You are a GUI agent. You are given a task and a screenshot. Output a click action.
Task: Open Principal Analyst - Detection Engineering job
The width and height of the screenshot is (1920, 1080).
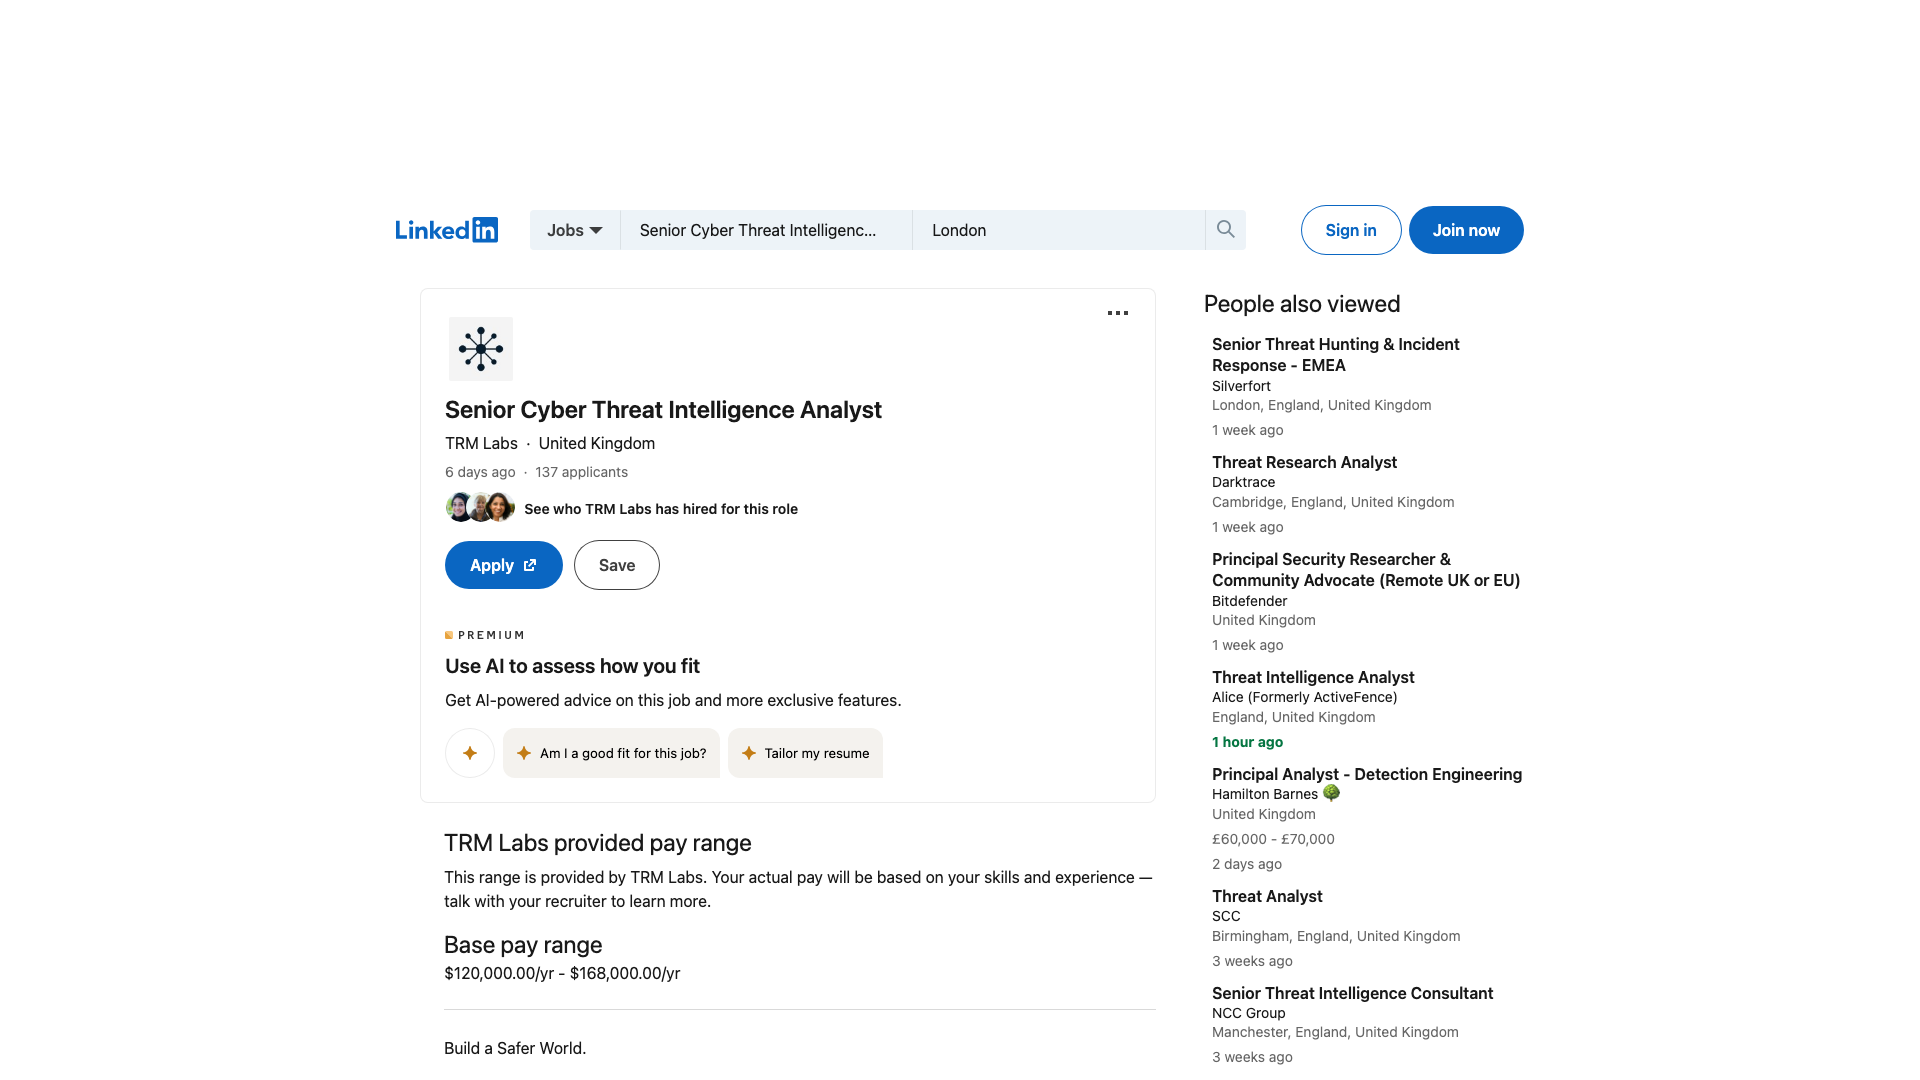pyautogui.click(x=1367, y=774)
